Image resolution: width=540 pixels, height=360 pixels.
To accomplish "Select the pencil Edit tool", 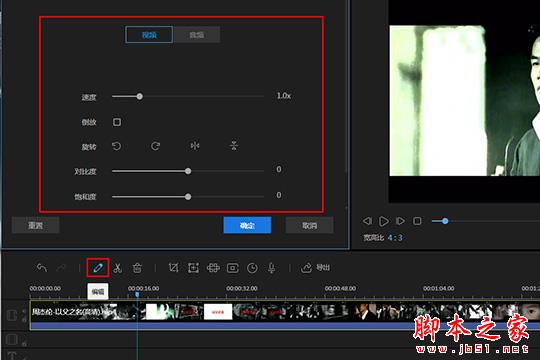I will coord(98,268).
